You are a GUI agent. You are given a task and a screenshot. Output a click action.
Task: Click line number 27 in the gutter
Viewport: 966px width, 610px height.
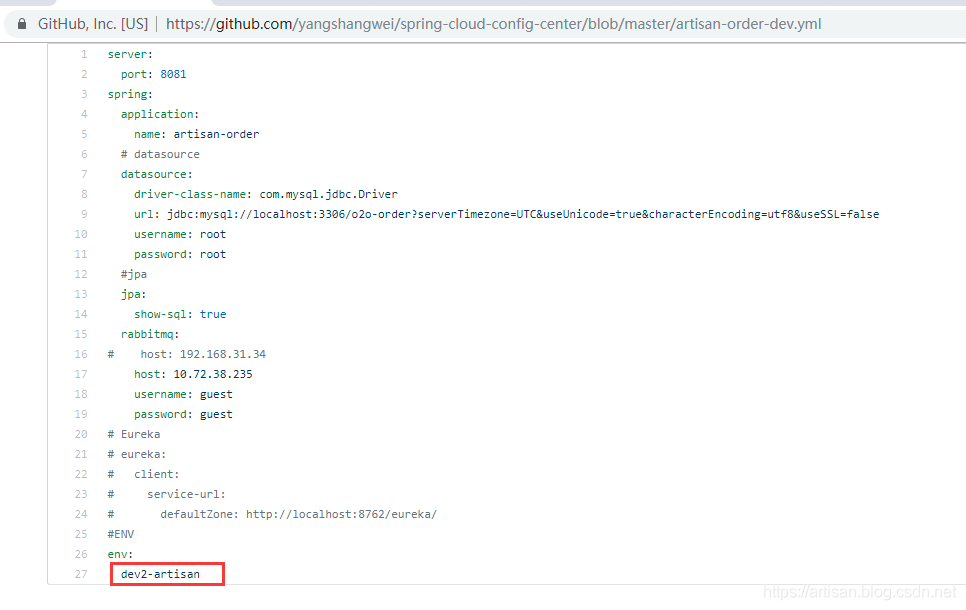81,574
